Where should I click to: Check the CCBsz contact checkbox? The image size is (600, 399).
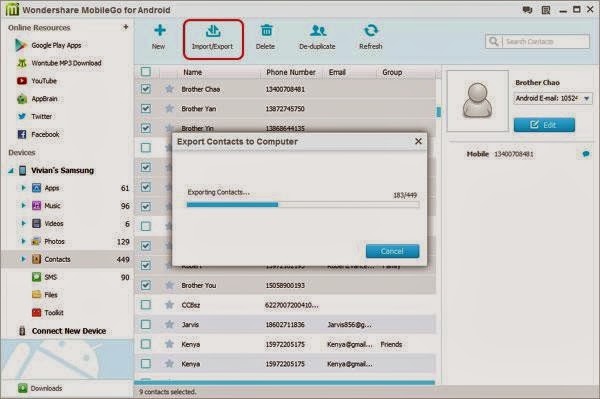coord(145,305)
